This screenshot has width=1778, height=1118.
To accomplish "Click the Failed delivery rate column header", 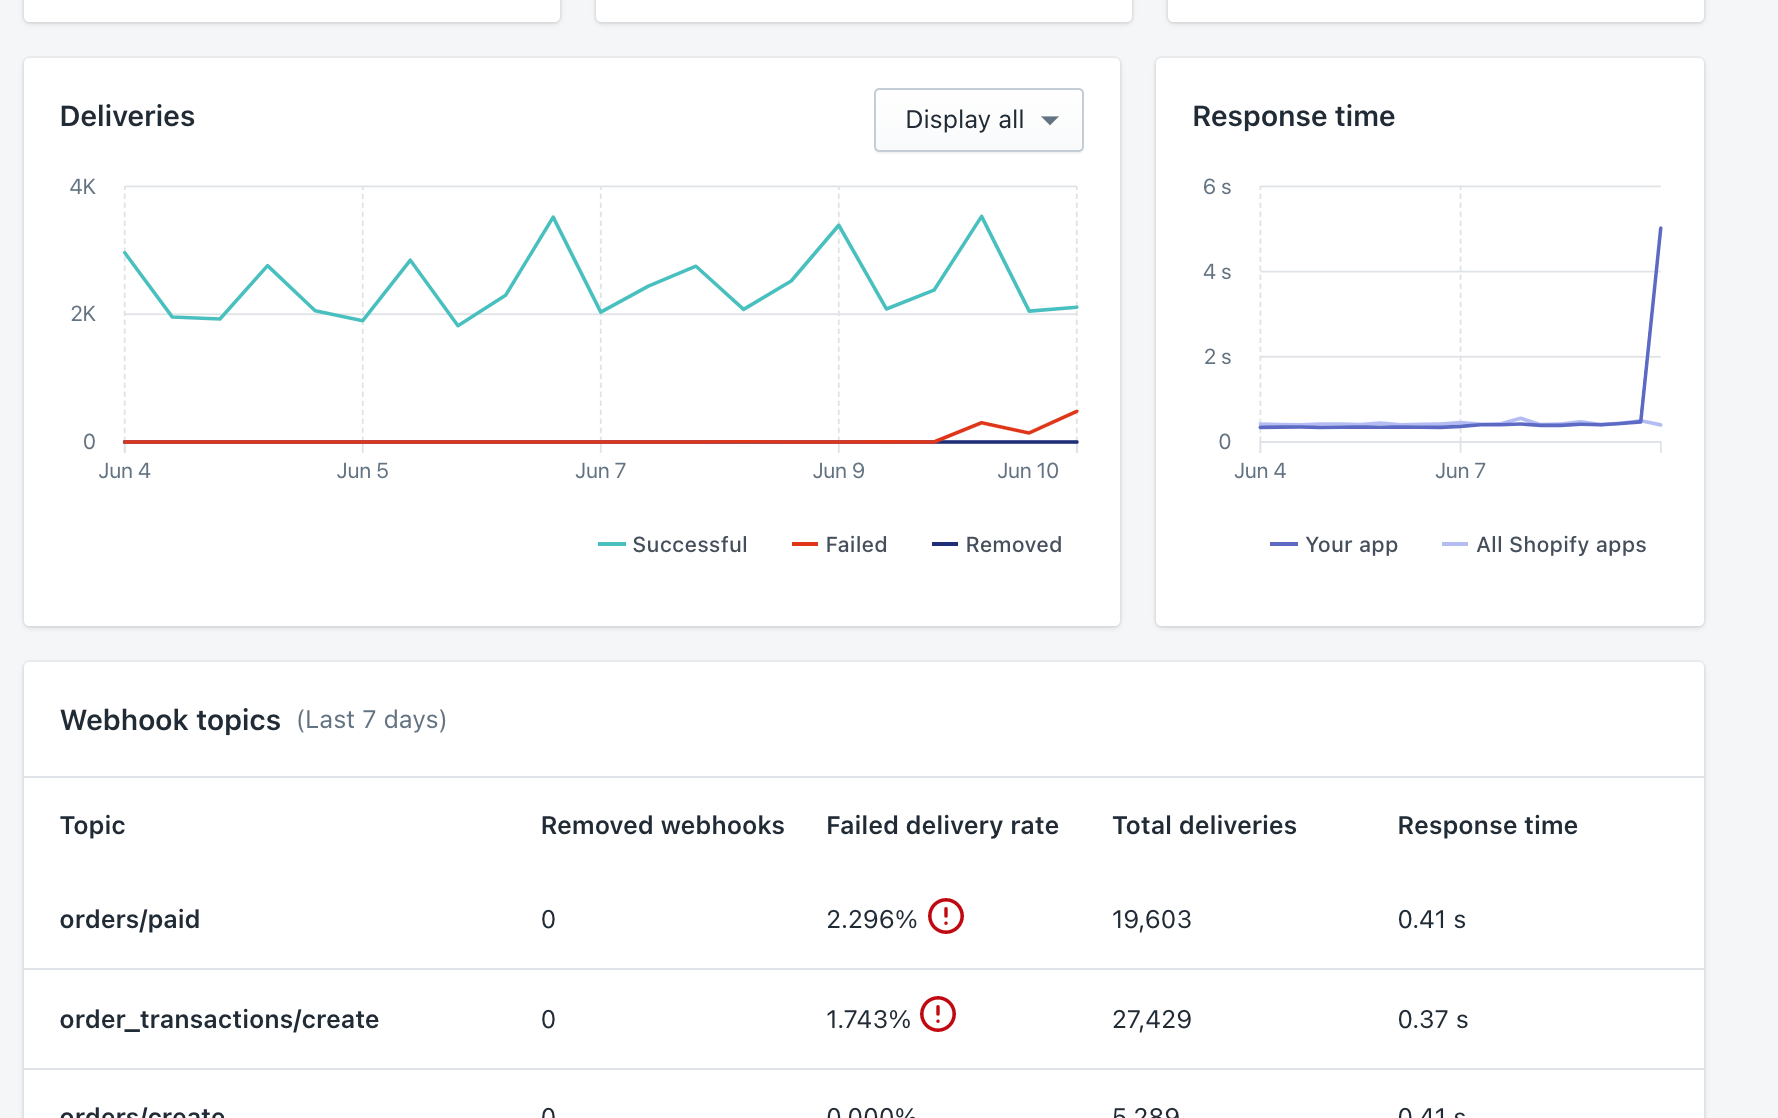I will point(942,825).
